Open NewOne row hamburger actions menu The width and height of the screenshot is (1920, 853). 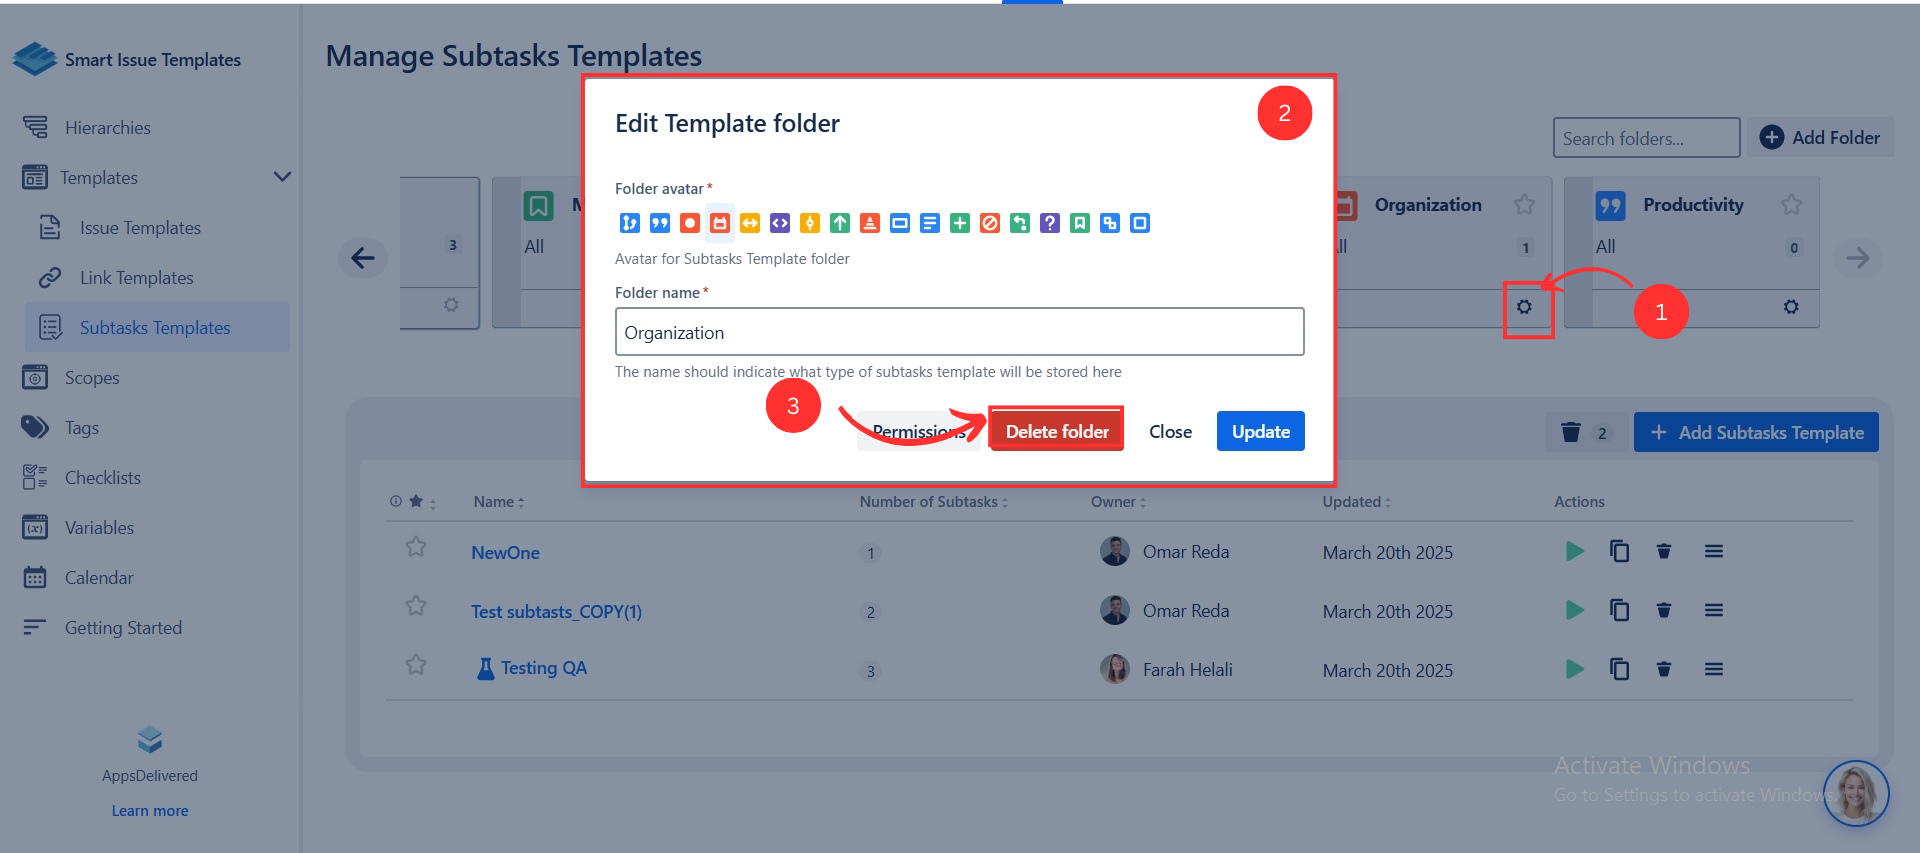(x=1713, y=551)
